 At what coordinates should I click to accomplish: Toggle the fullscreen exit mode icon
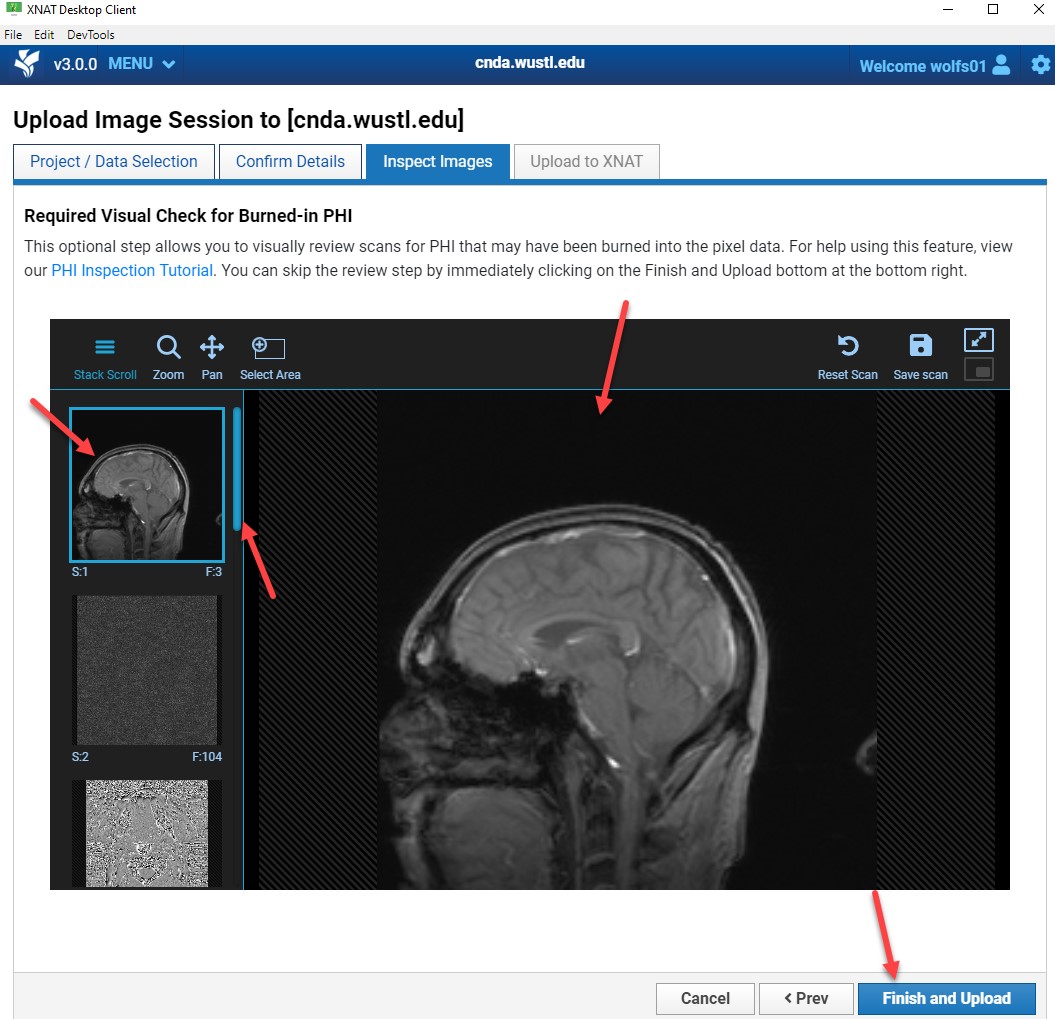click(x=978, y=369)
